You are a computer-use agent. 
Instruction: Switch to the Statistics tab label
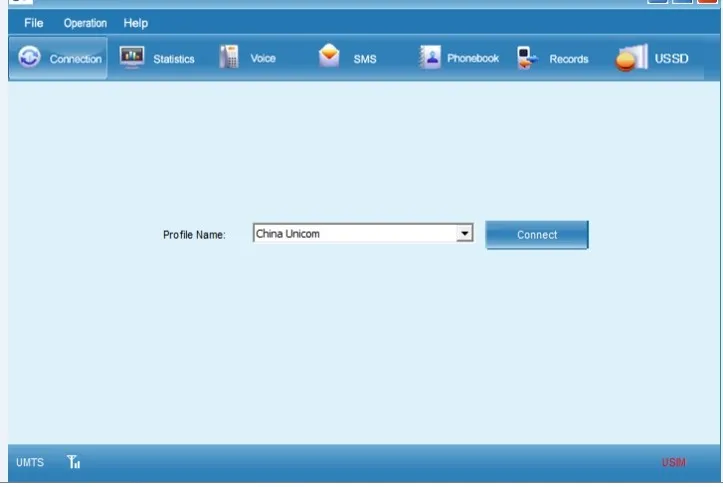point(174,59)
